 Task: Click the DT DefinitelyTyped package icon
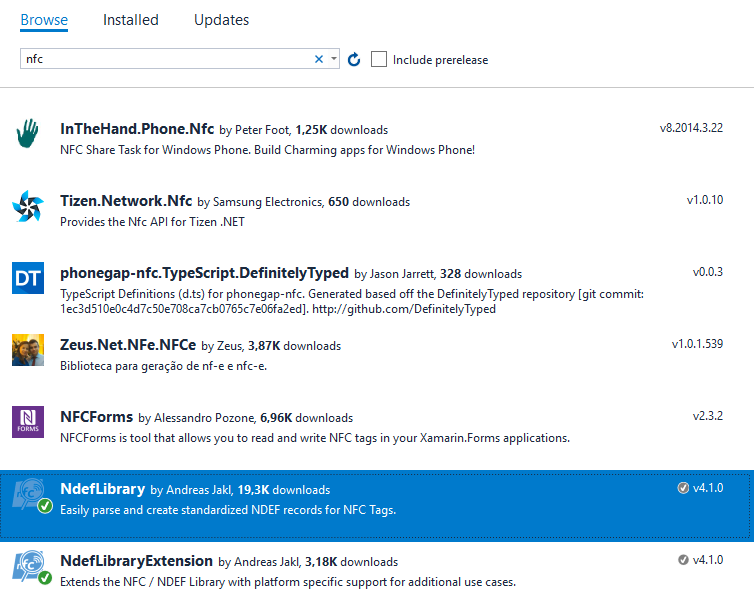click(28, 278)
